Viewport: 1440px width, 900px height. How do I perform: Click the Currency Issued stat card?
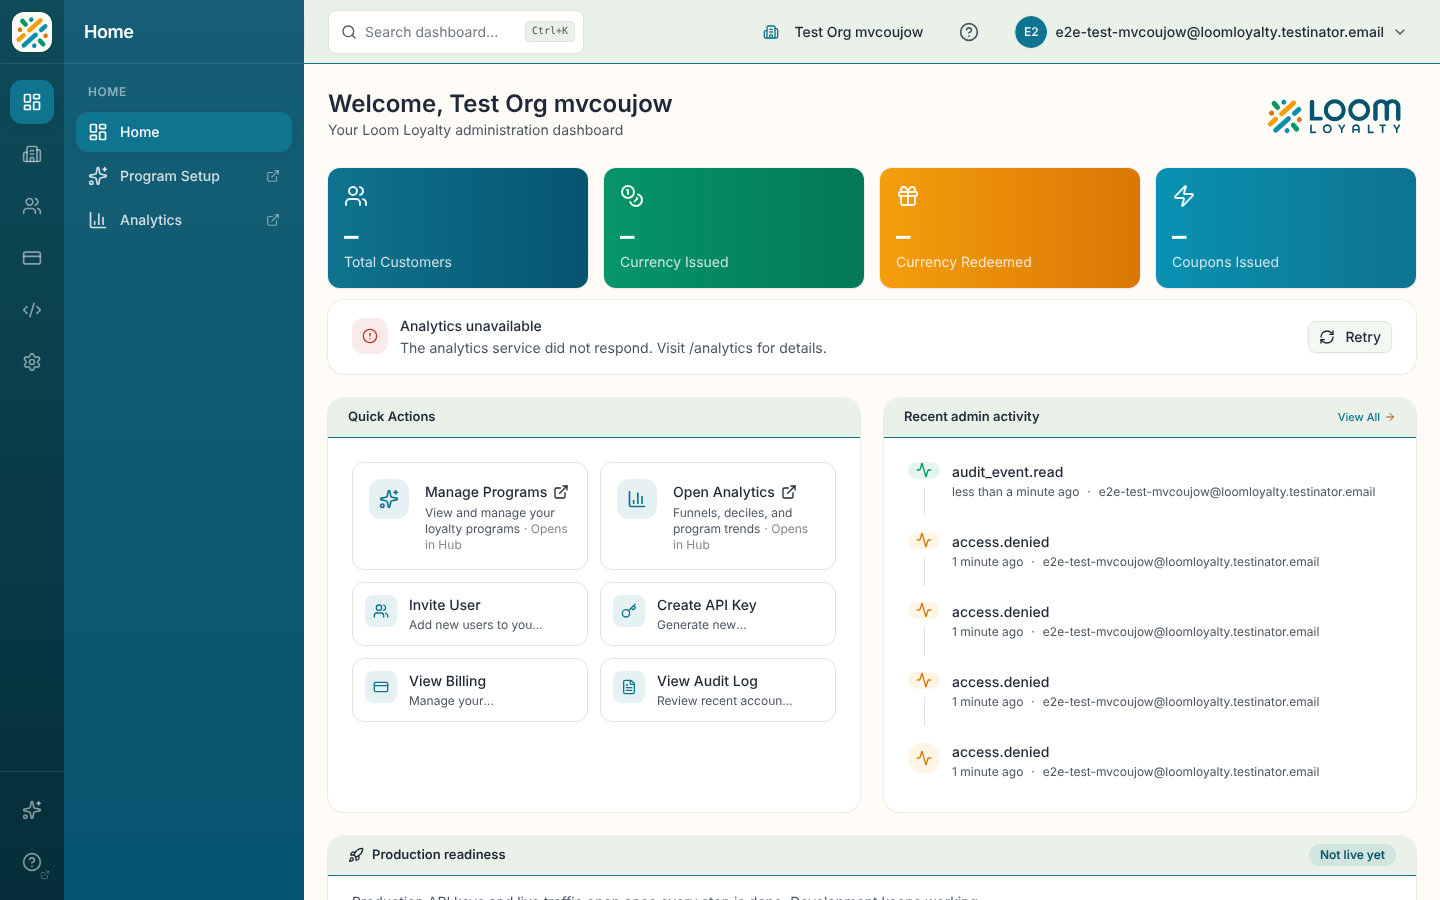[734, 228]
